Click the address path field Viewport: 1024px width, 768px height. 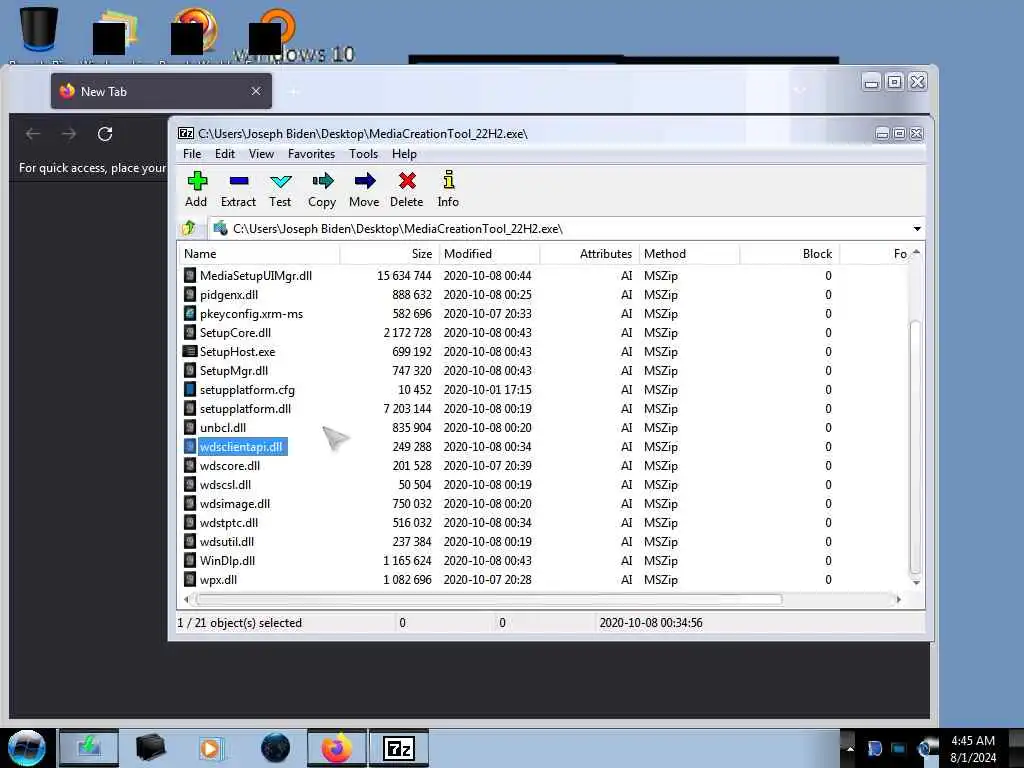tap(566, 229)
